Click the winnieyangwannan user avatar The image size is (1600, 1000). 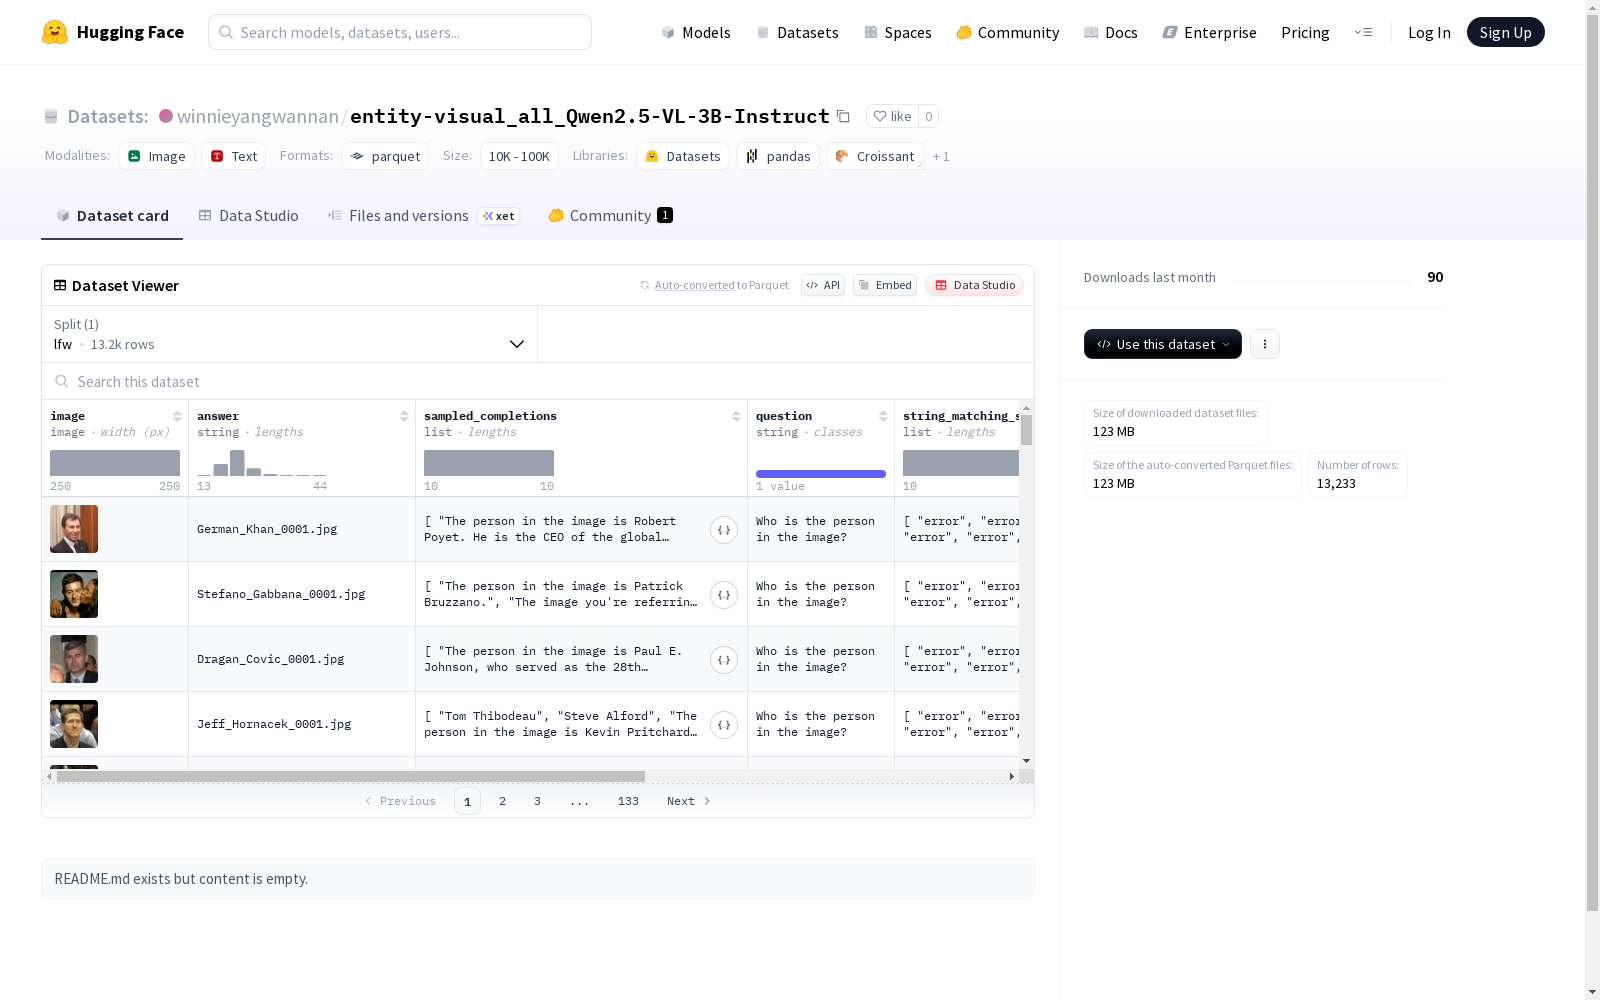[166, 116]
